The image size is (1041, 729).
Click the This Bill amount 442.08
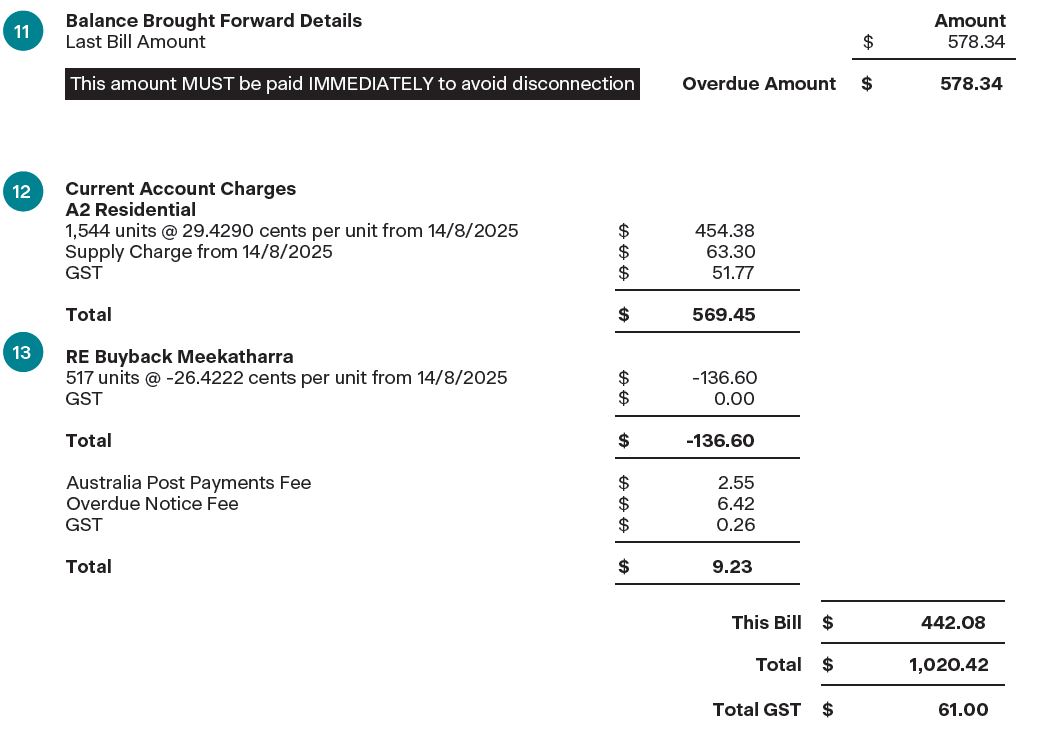tap(952, 623)
